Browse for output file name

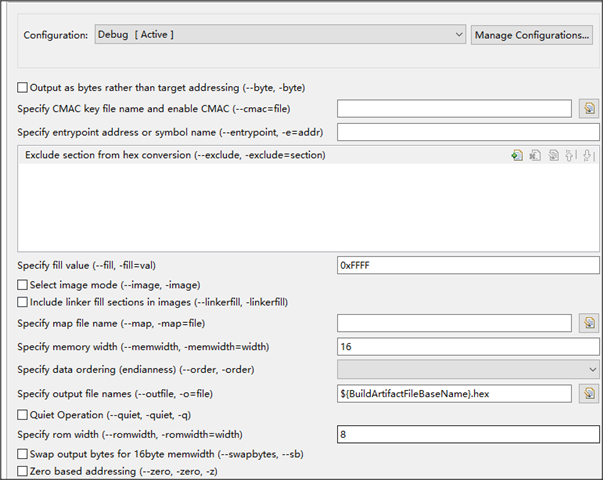pyautogui.click(x=589, y=393)
